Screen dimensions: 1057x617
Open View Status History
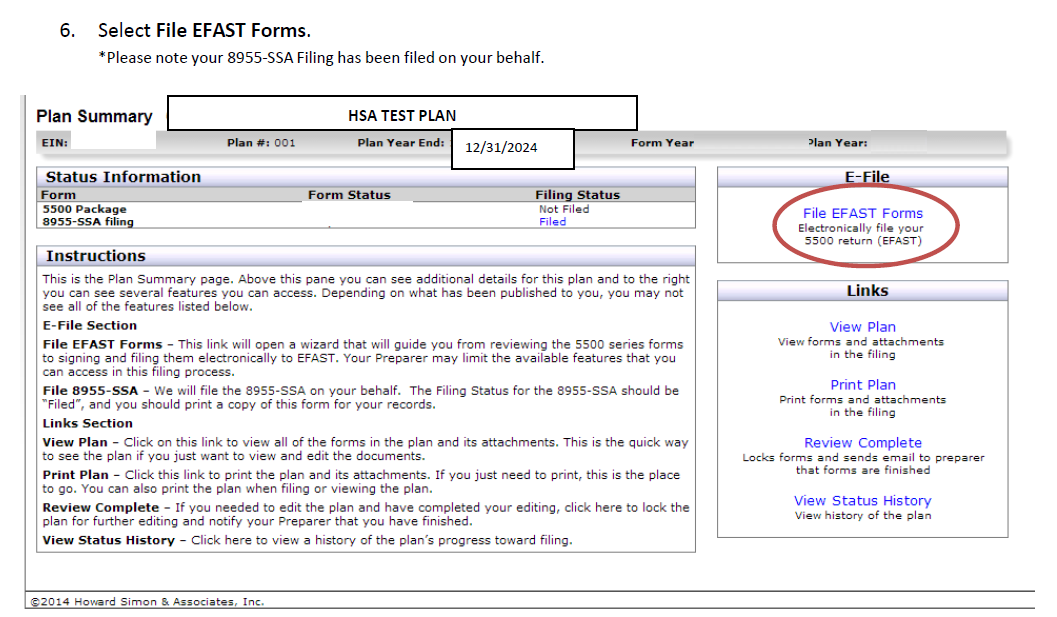pyautogui.click(x=862, y=501)
